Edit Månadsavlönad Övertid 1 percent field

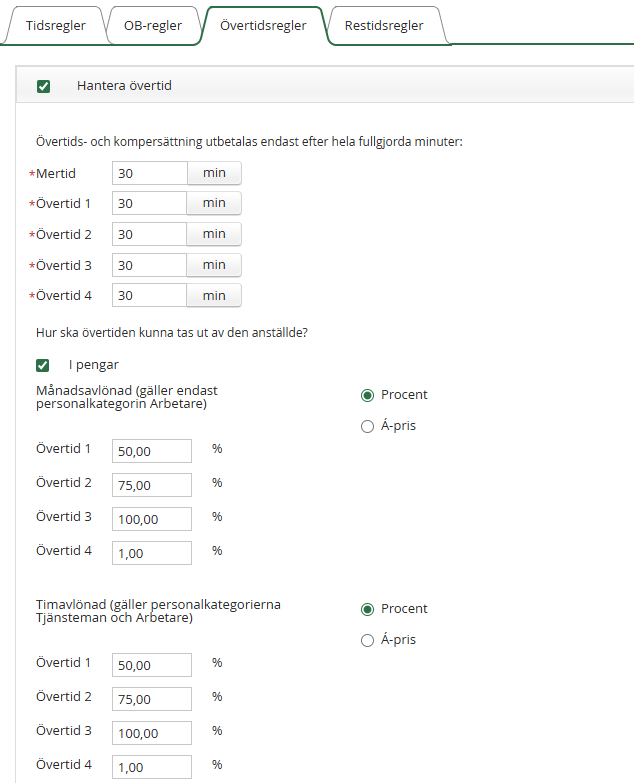tap(151, 451)
